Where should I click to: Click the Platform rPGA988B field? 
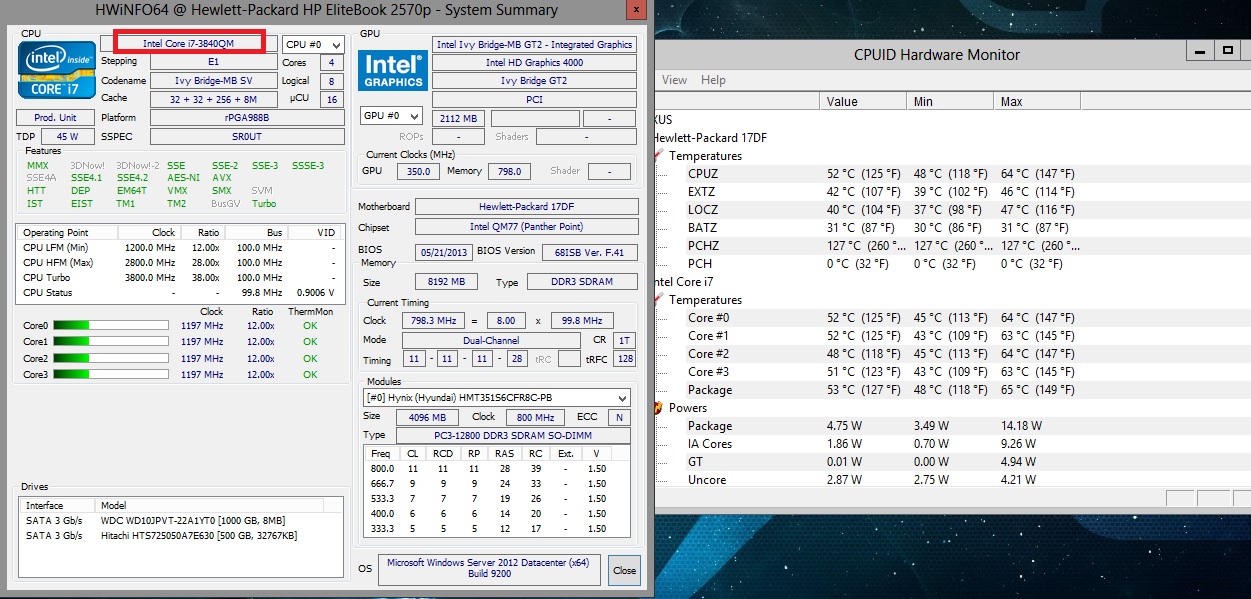tap(246, 117)
